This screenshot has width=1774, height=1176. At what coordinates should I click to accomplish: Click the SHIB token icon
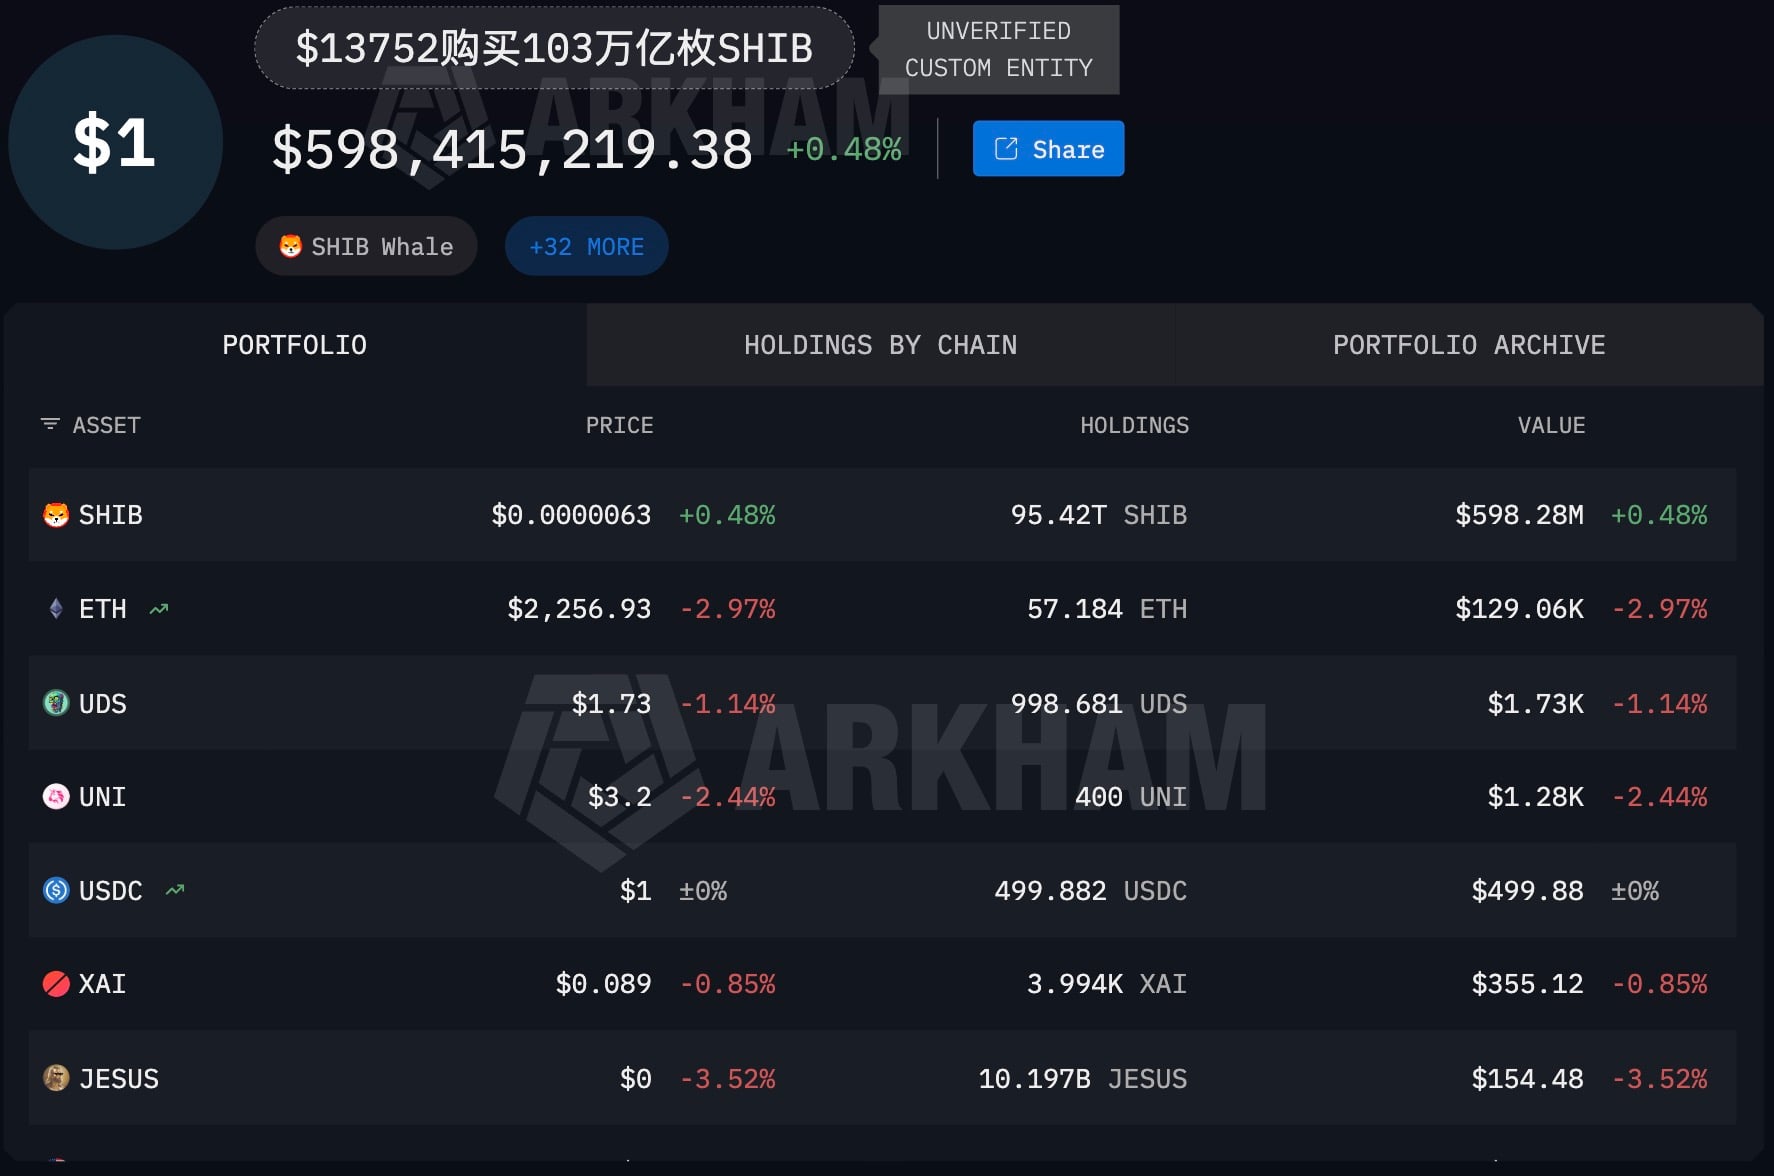tap(56, 515)
